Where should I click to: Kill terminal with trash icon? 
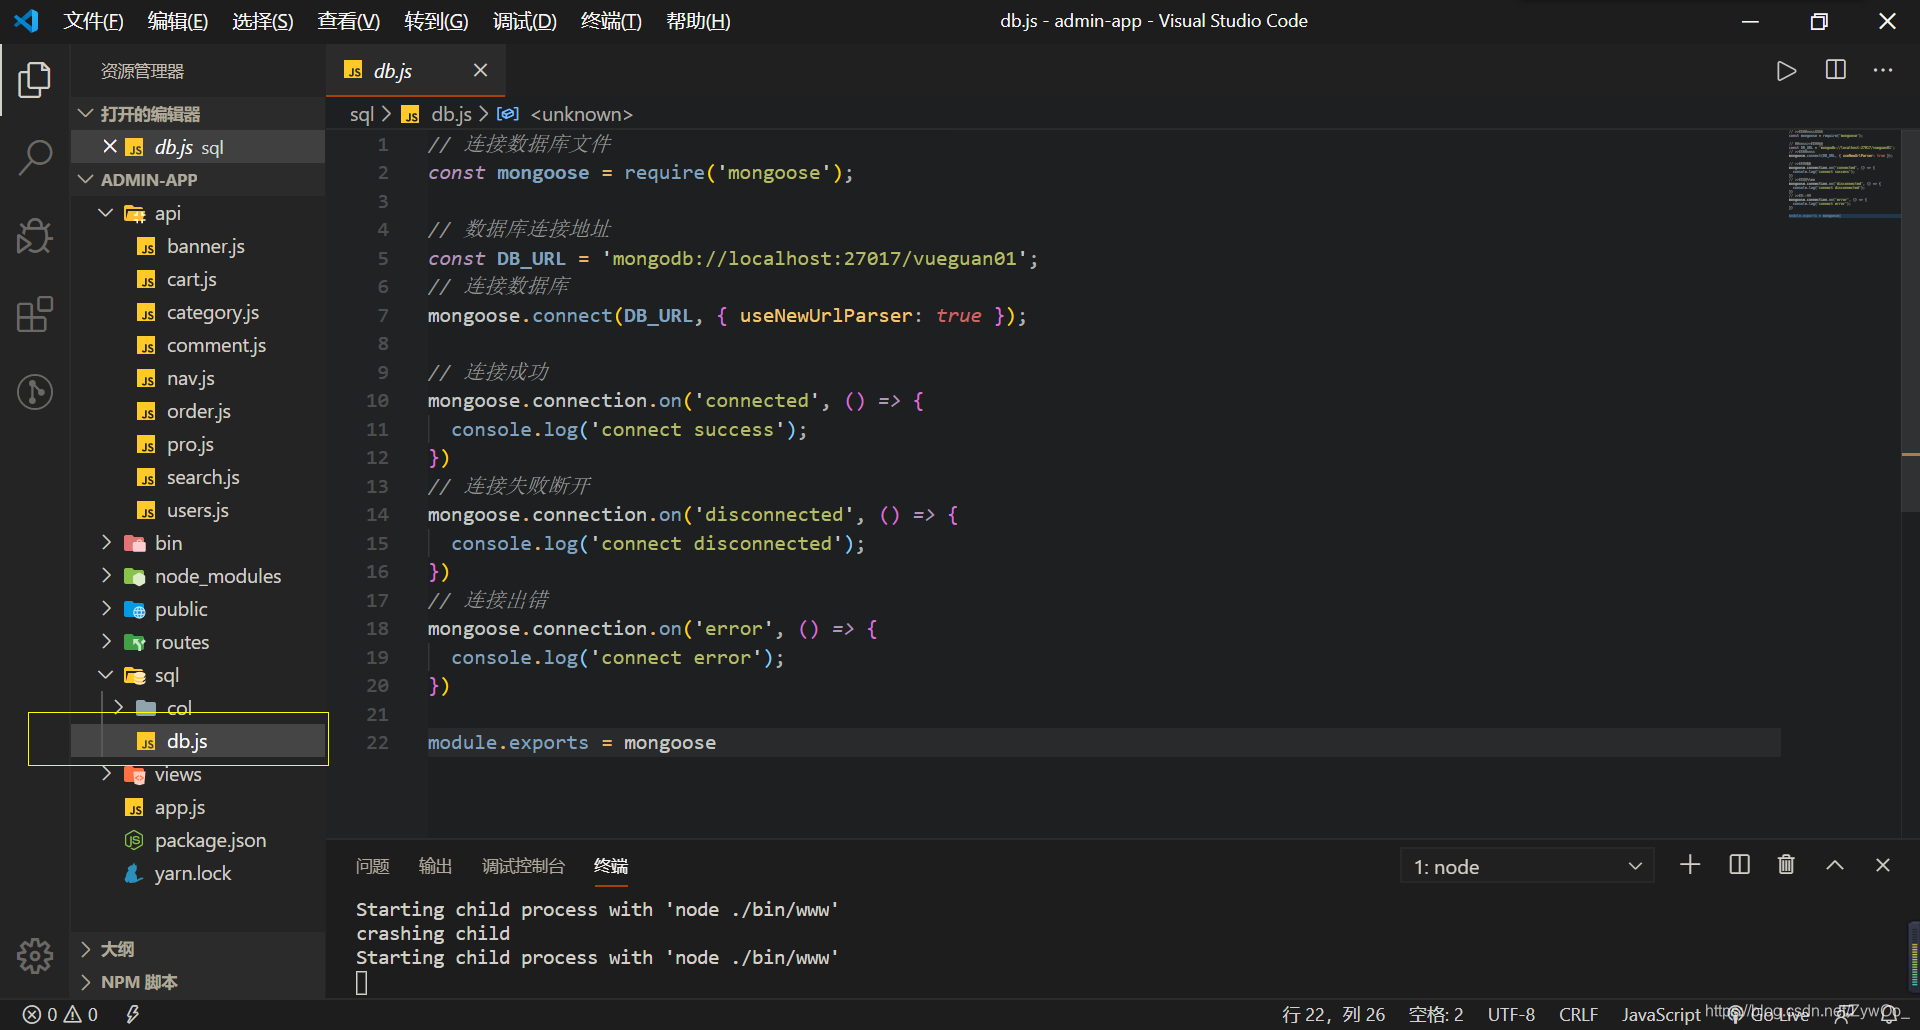(x=1786, y=865)
